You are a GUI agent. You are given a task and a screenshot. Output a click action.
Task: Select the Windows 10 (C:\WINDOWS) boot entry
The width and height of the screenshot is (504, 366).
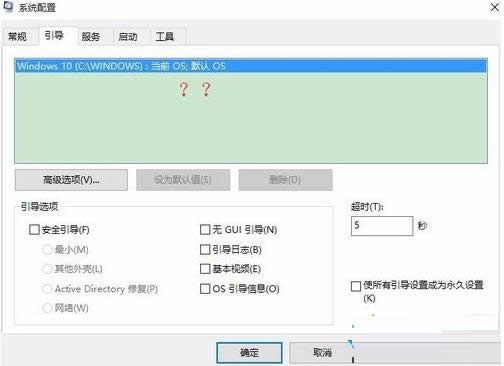pyautogui.click(x=251, y=66)
